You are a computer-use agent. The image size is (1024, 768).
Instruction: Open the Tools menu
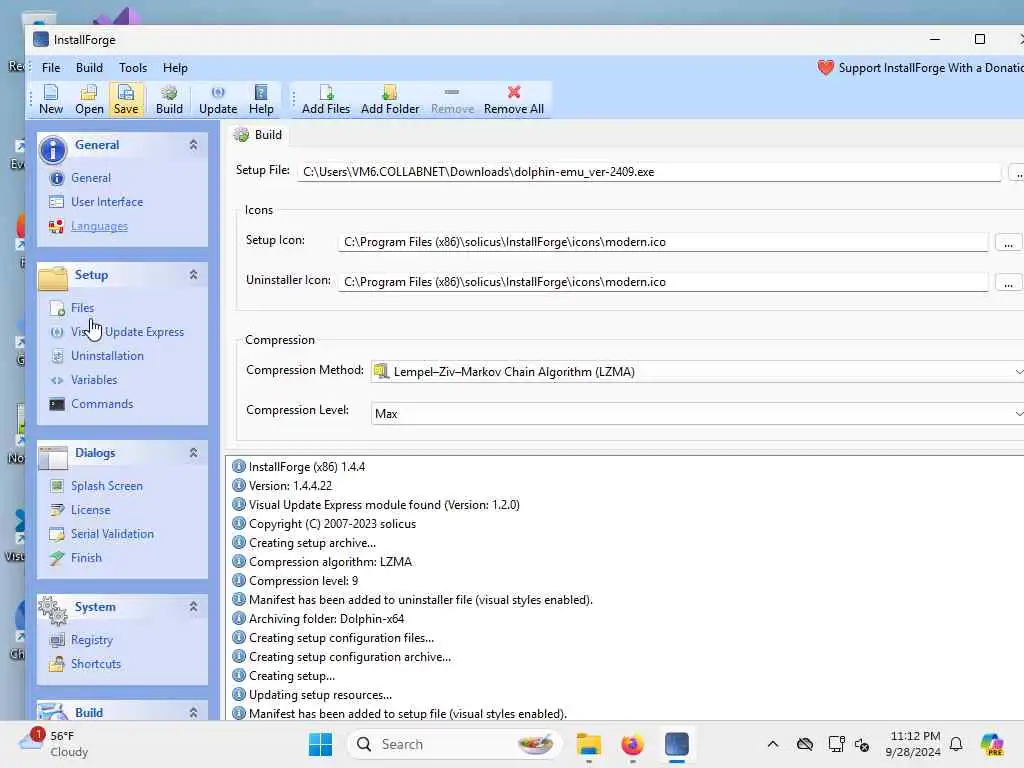point(133,68)
